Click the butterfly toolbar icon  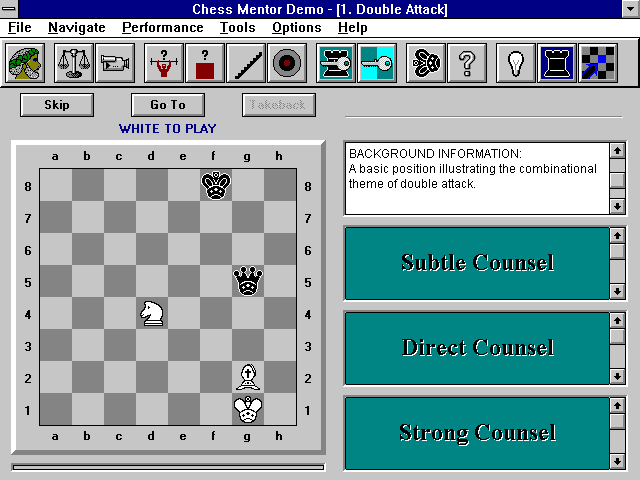click(x=424, y=63)
